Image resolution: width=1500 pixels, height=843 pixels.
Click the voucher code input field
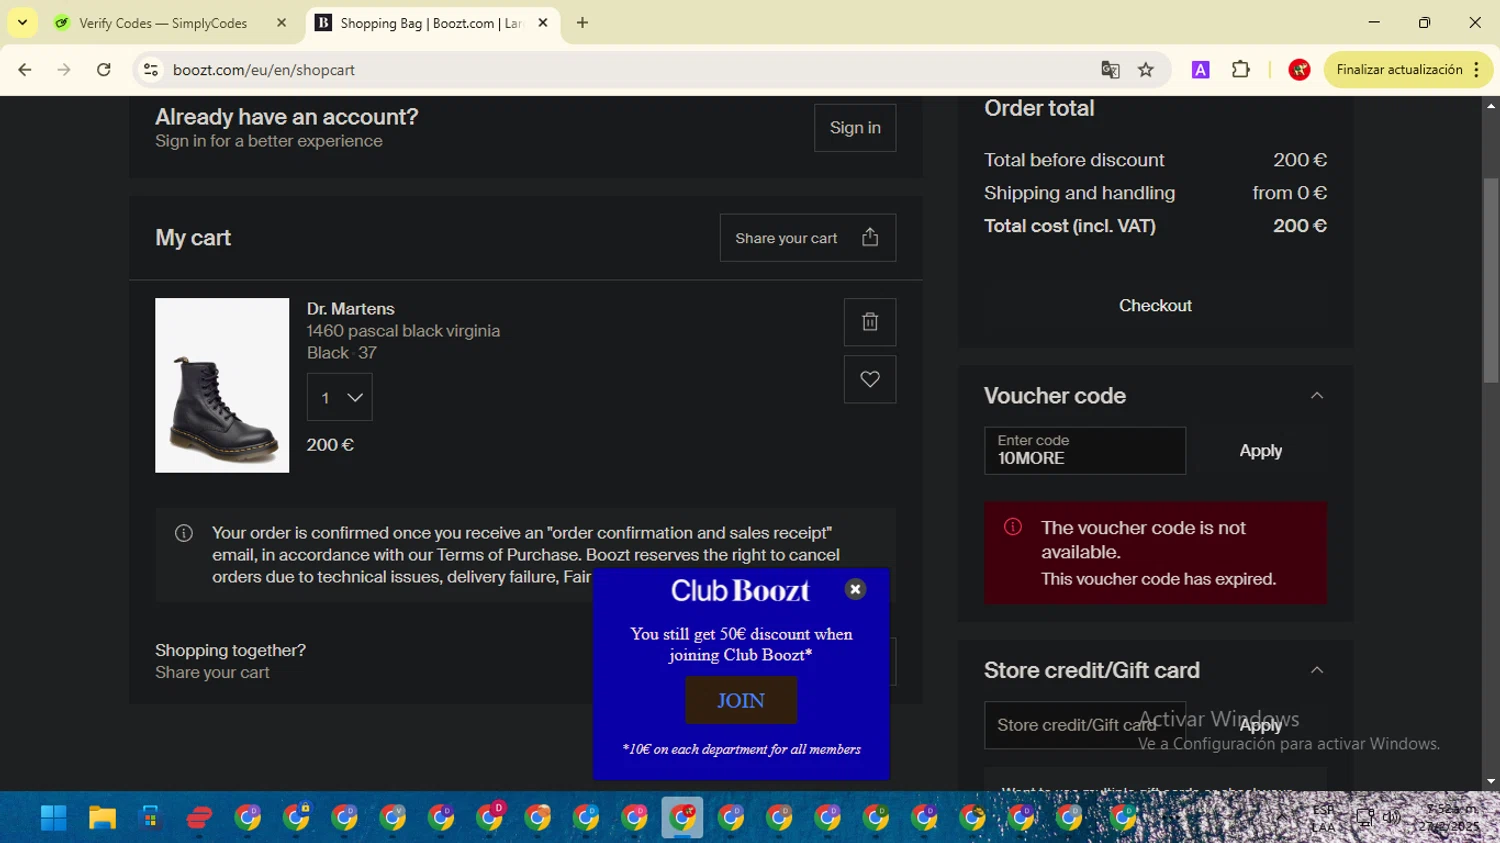coord(1085,451)
